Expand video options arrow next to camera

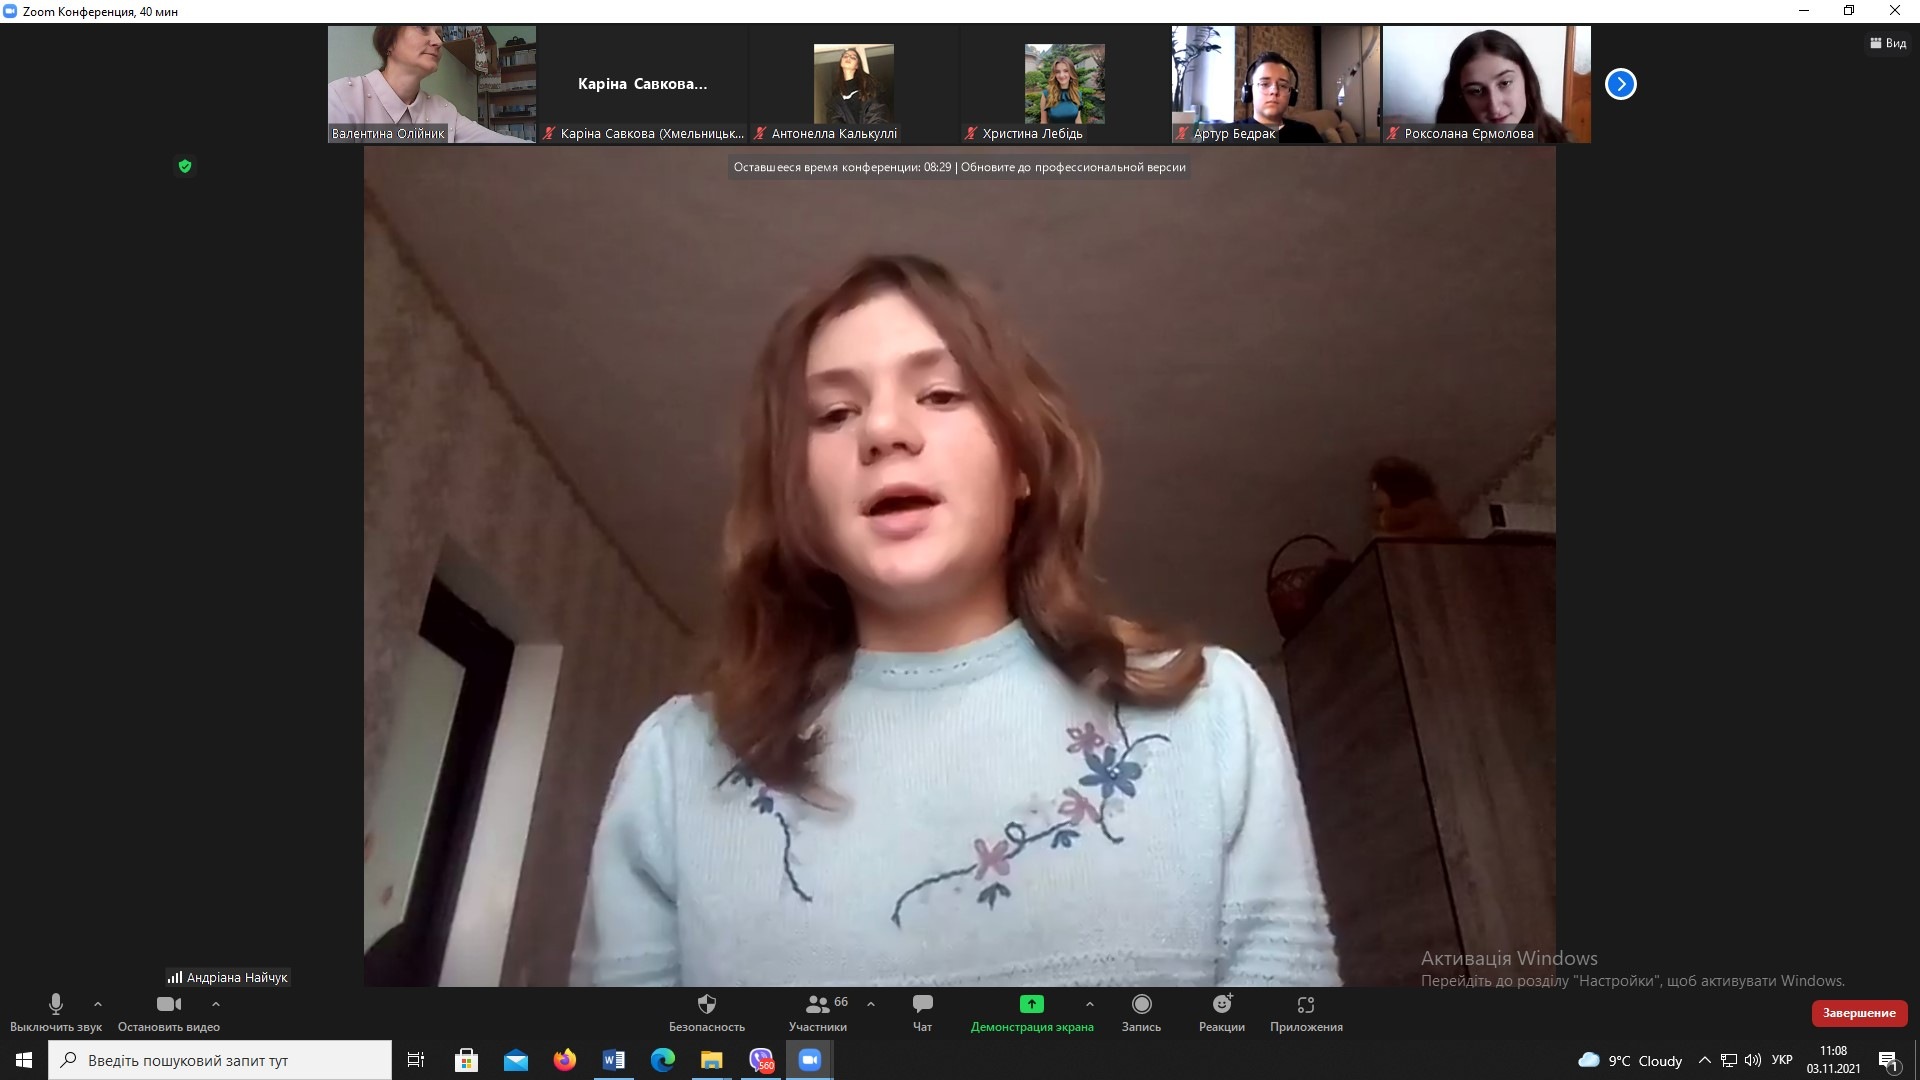tap(216, 1004)
